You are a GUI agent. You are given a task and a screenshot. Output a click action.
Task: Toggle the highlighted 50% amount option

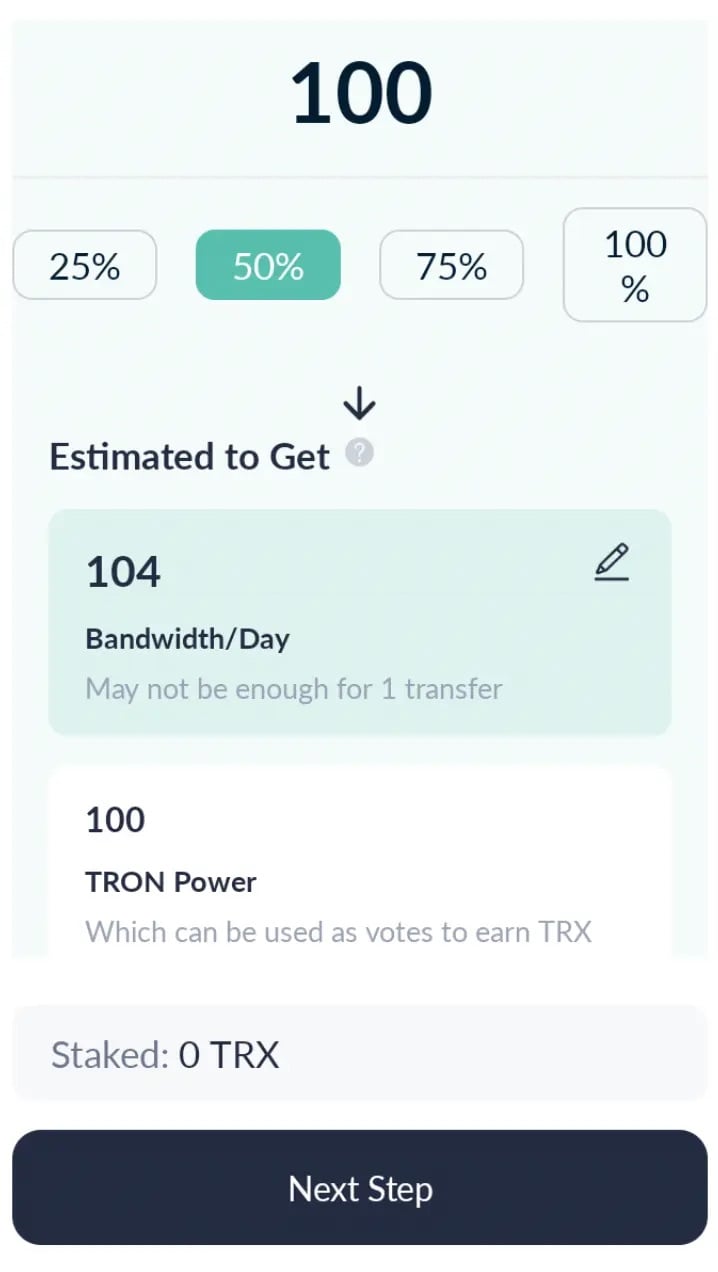[x=268, y=266]
